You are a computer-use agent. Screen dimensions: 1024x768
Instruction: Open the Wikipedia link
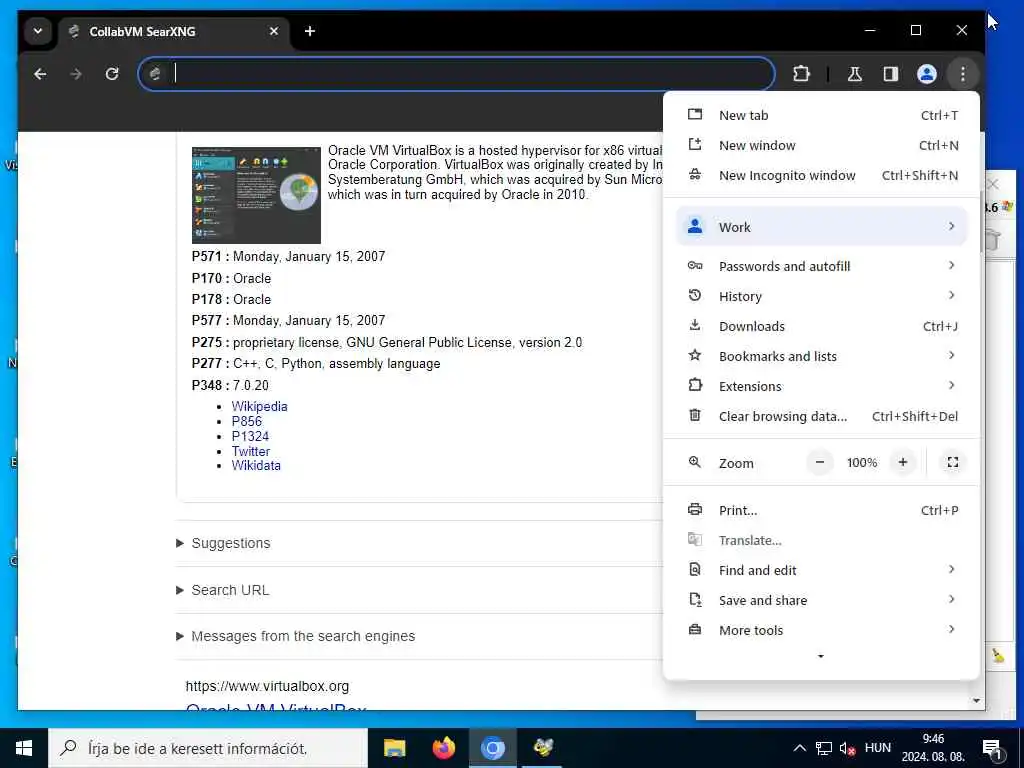(259, 406)
